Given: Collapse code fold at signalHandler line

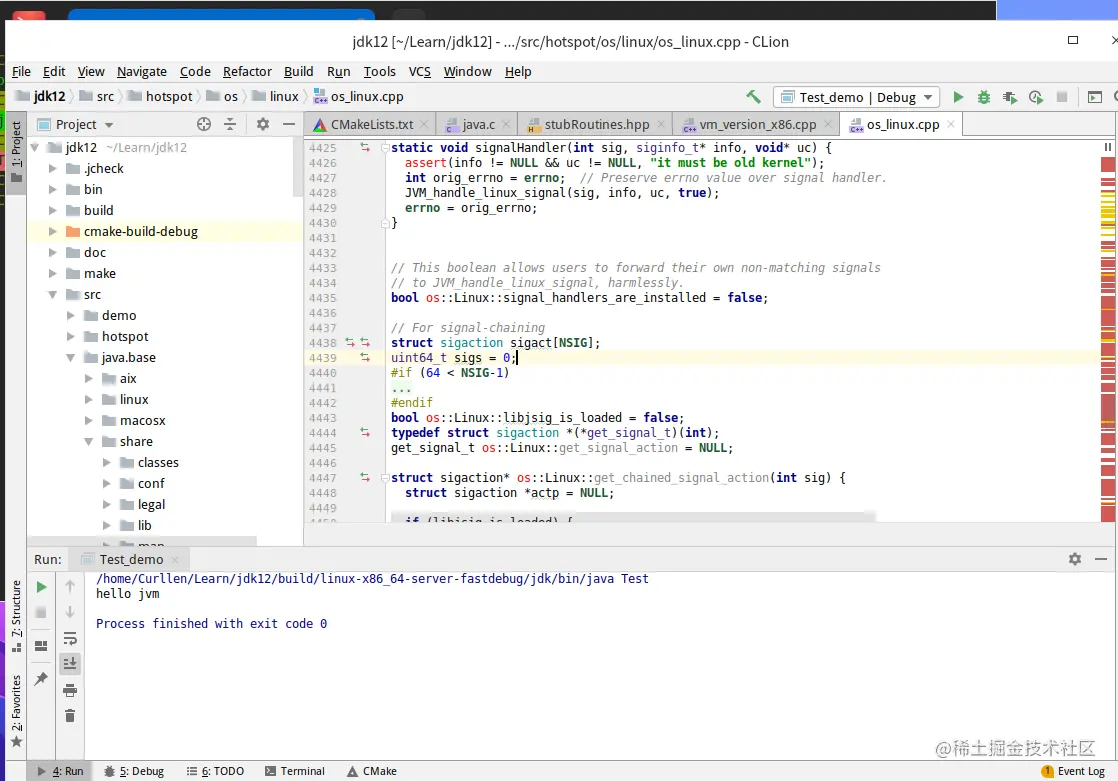Looking at the screenshot, I should coord(385,148).
